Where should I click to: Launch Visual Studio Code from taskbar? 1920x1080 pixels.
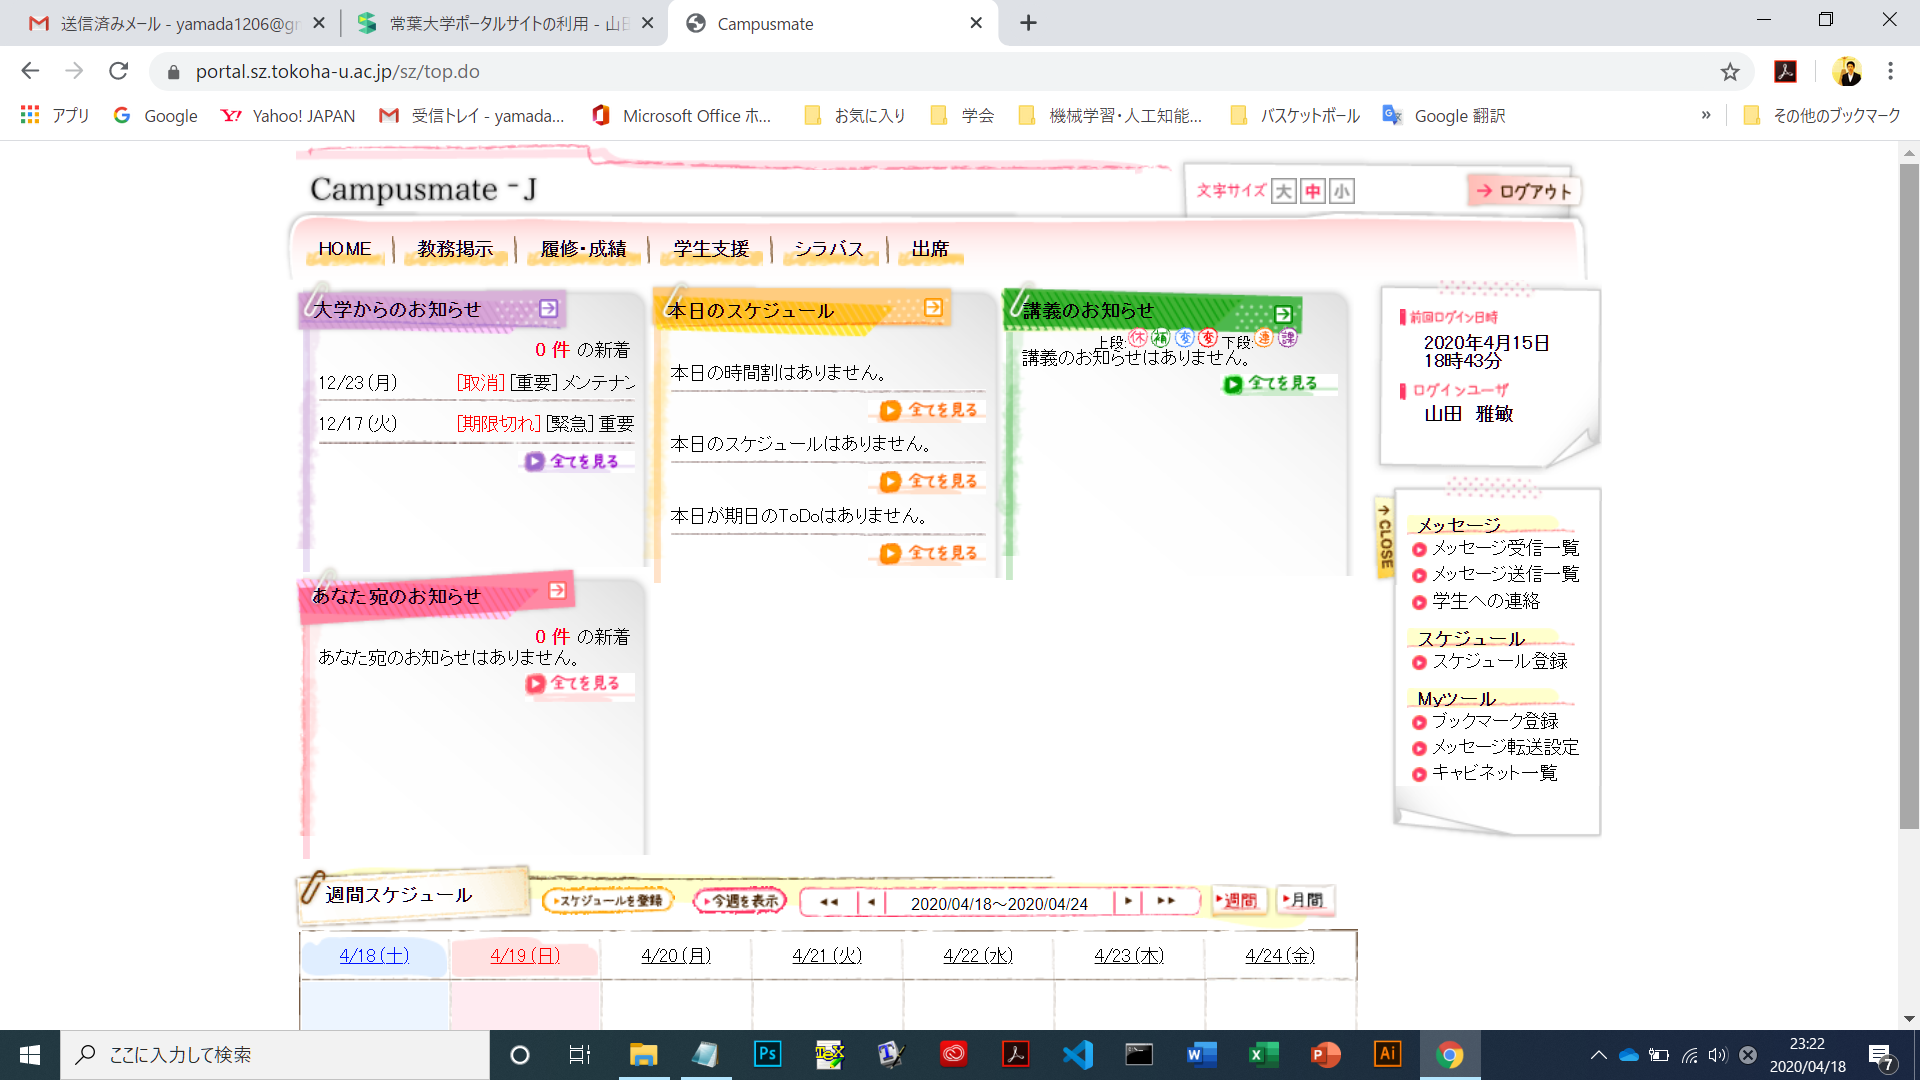pyautogui.click(x=1078, y=1054)
